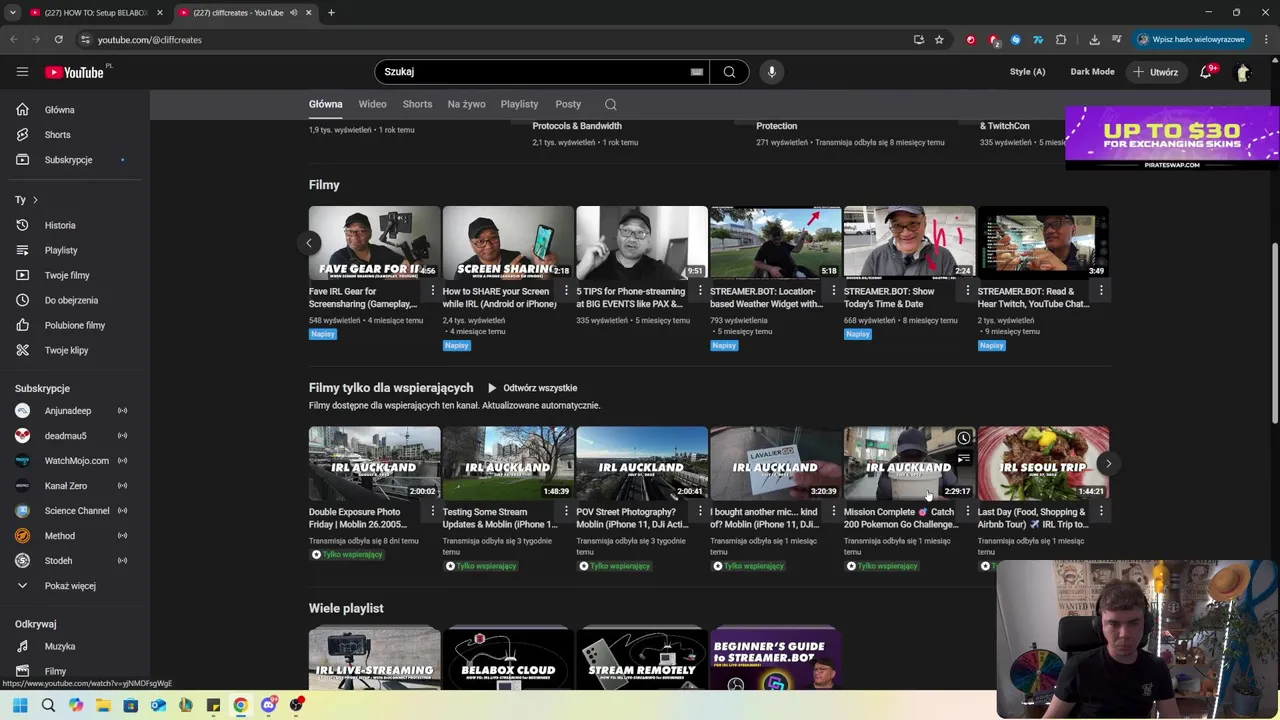This screenshot has height=720, width=1280.
Task: Open Microsoft Store from taskbar
Action: click(131, 705)
